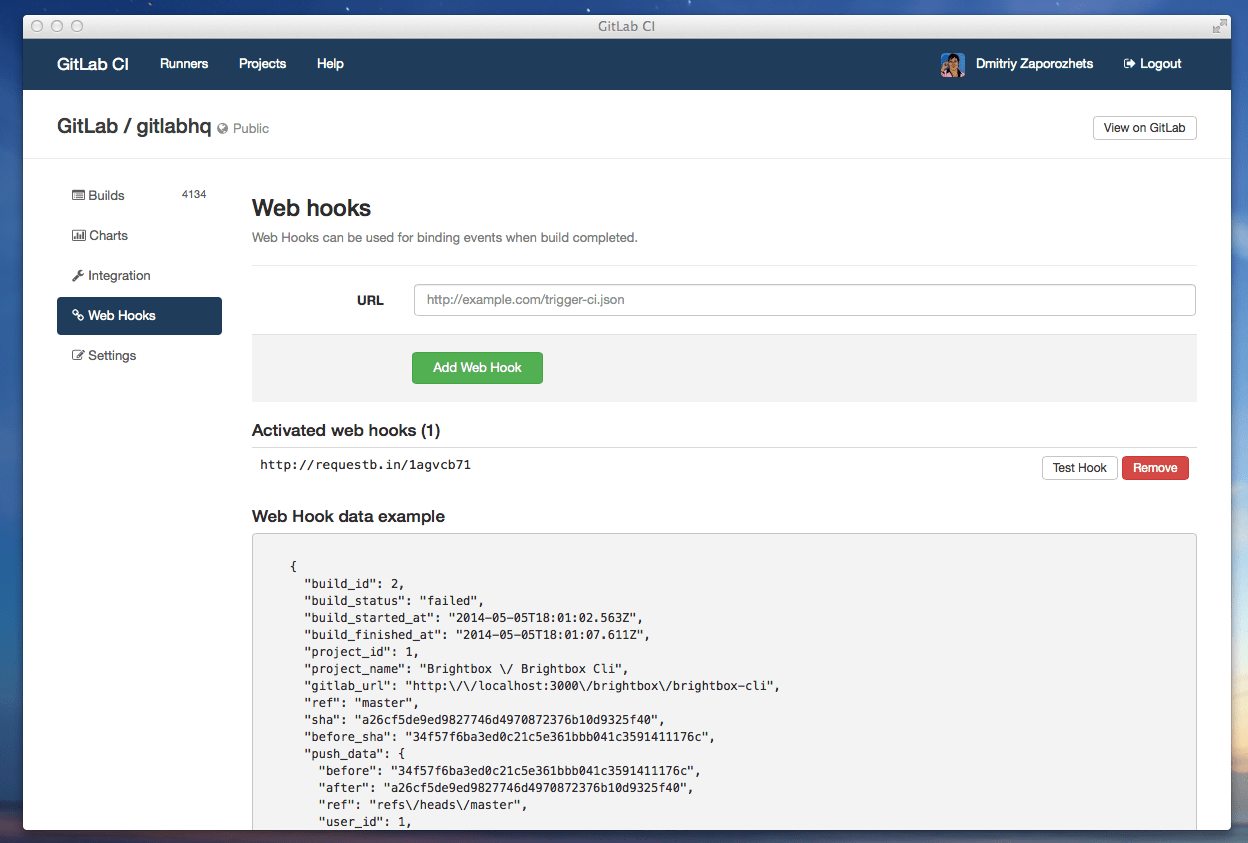This screenshot has height=843, width=1248.
Task: Click the user avatar picture
Action: point(952,64)
